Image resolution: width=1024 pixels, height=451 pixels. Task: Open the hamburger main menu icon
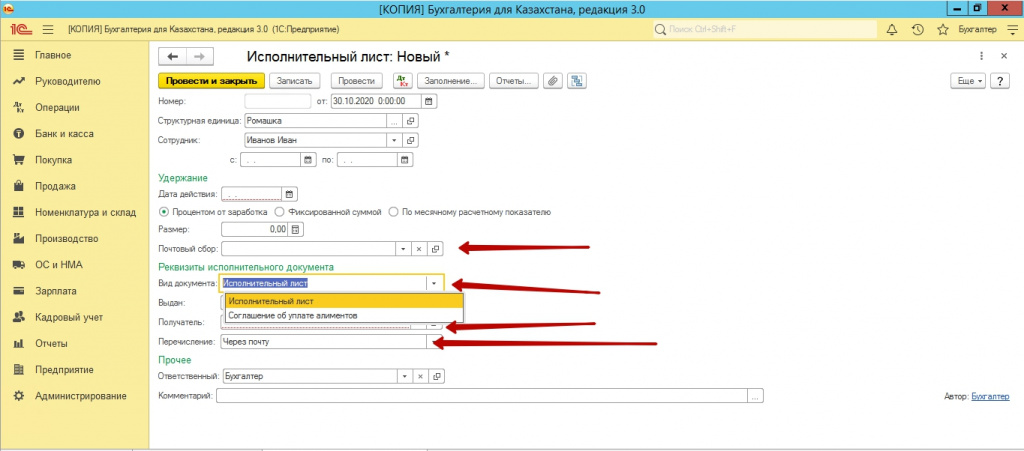pyautogui.click(x=48, y=29)
